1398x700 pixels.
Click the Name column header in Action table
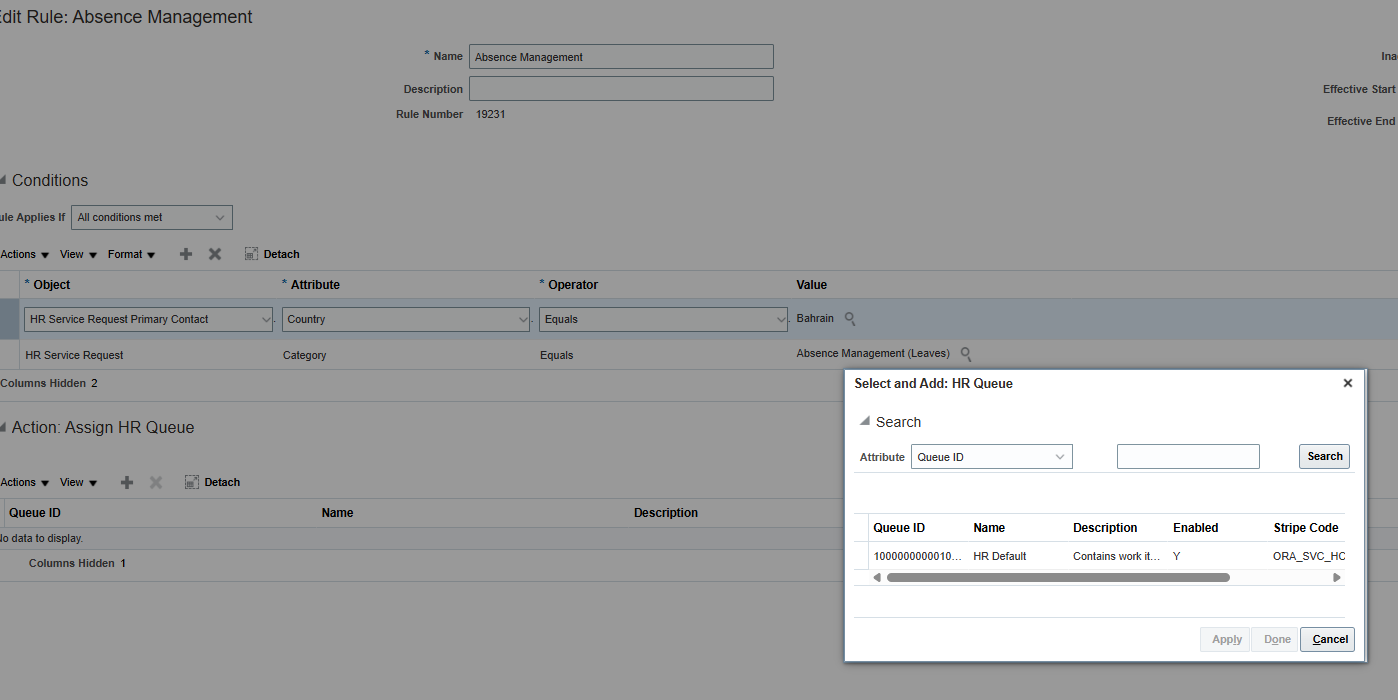(x=338, y=513)
